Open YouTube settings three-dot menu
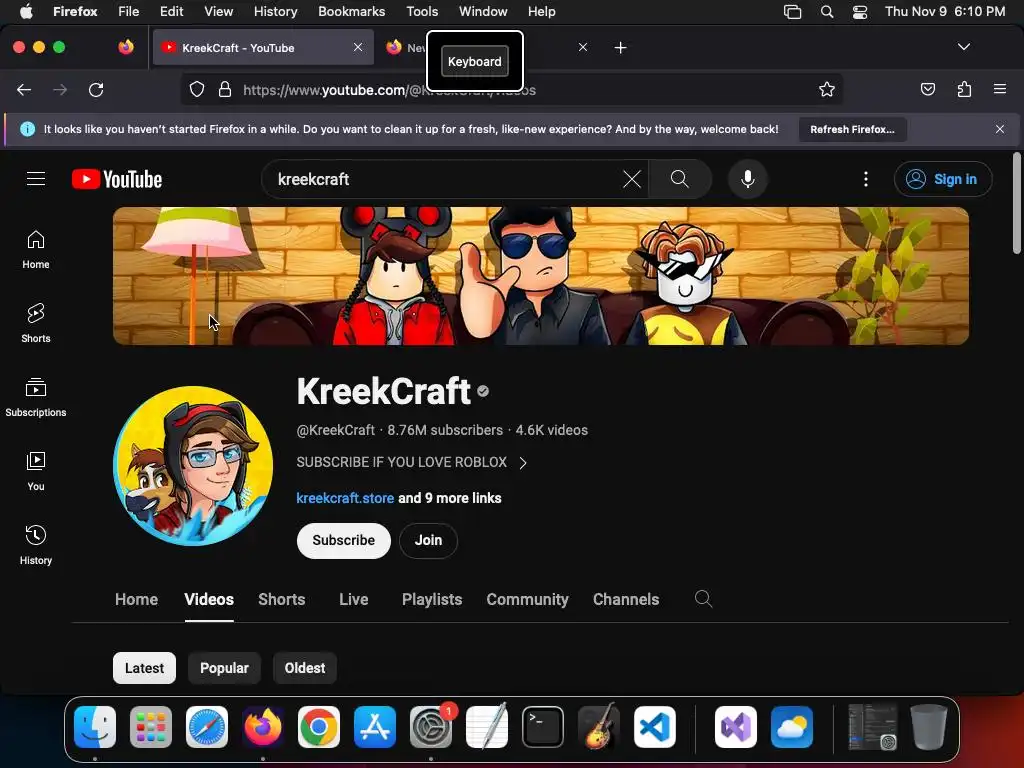Viewport: 1024px width, 768px height. click(x=866, y=179)
